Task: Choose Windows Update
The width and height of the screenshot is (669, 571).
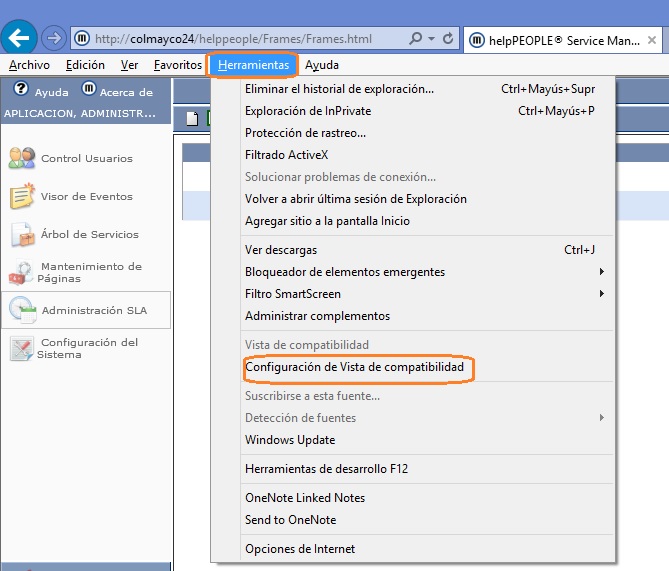Action: click(413, 440)
